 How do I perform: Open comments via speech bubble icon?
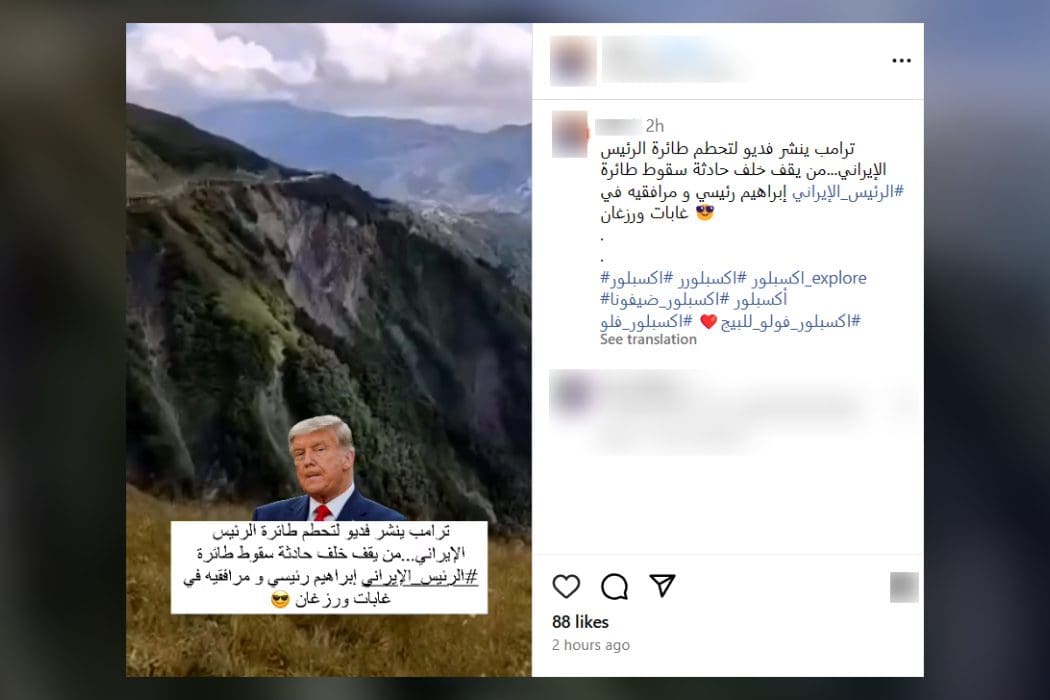click(x=614, y=586)
